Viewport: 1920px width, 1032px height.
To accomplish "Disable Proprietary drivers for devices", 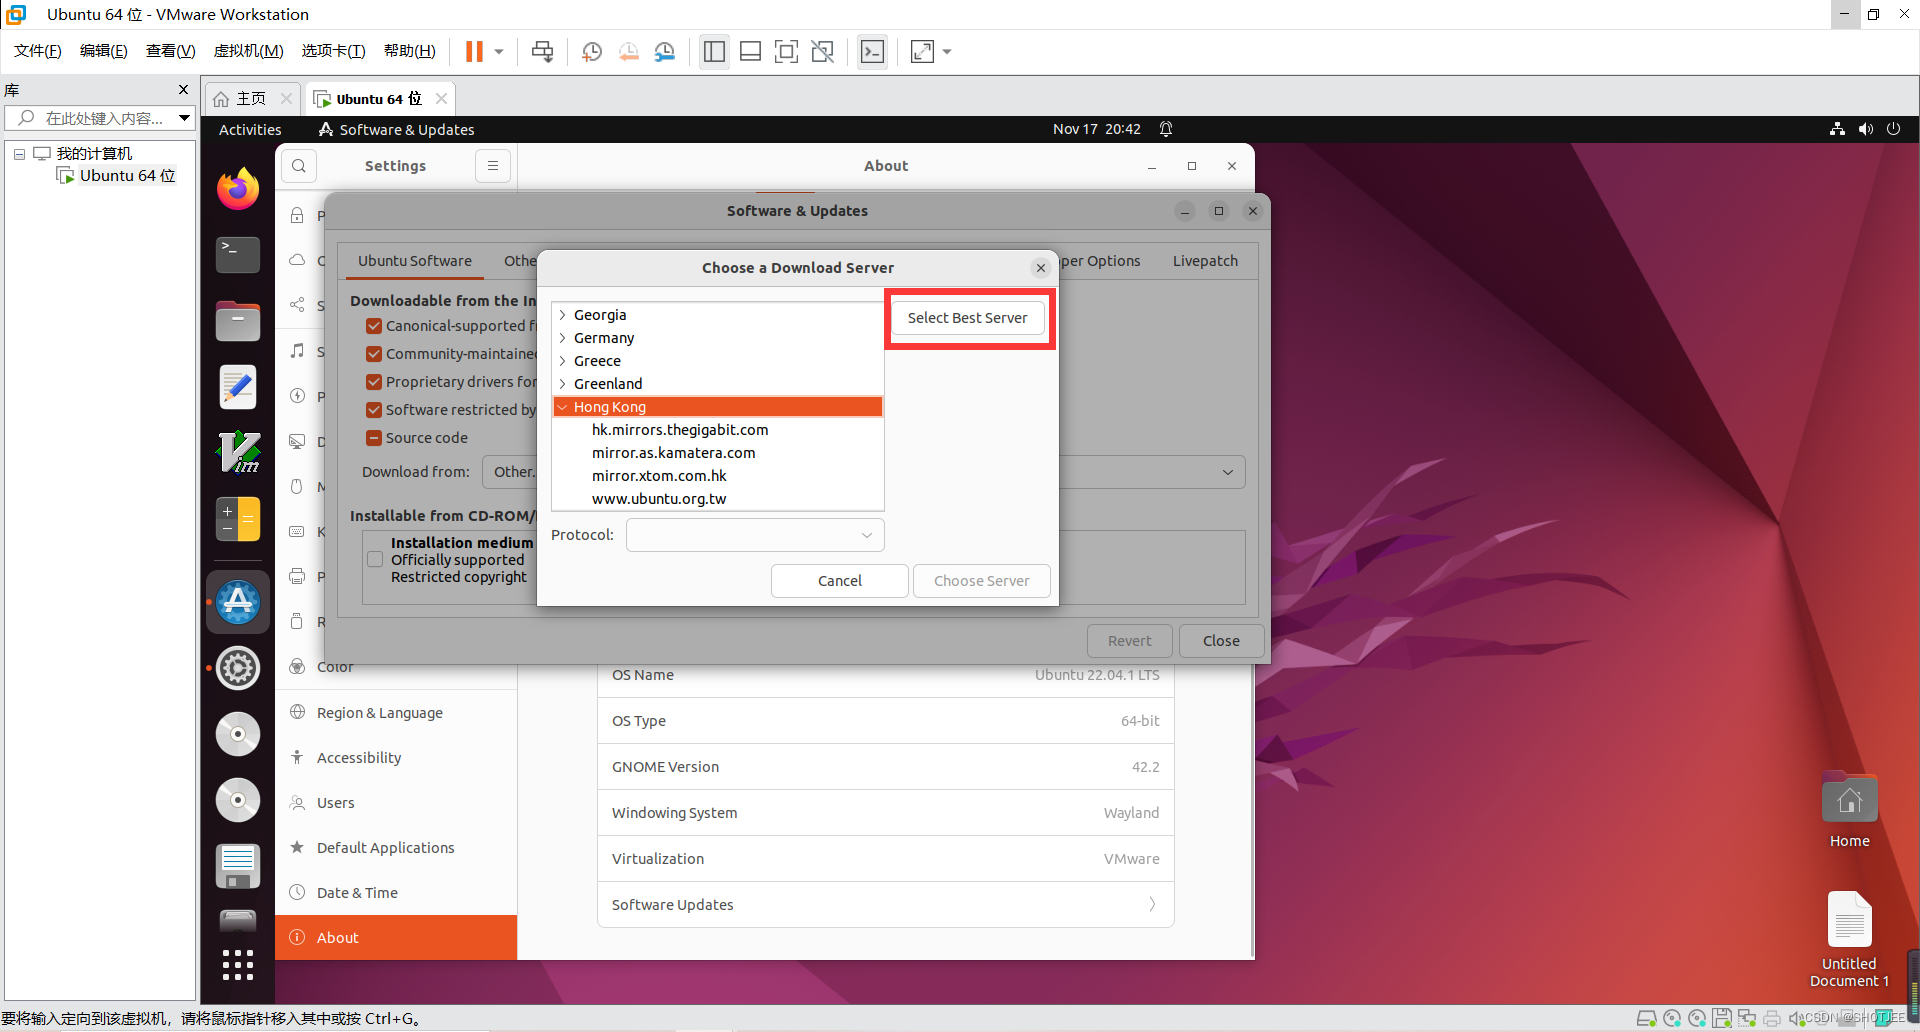I will 374,381.
